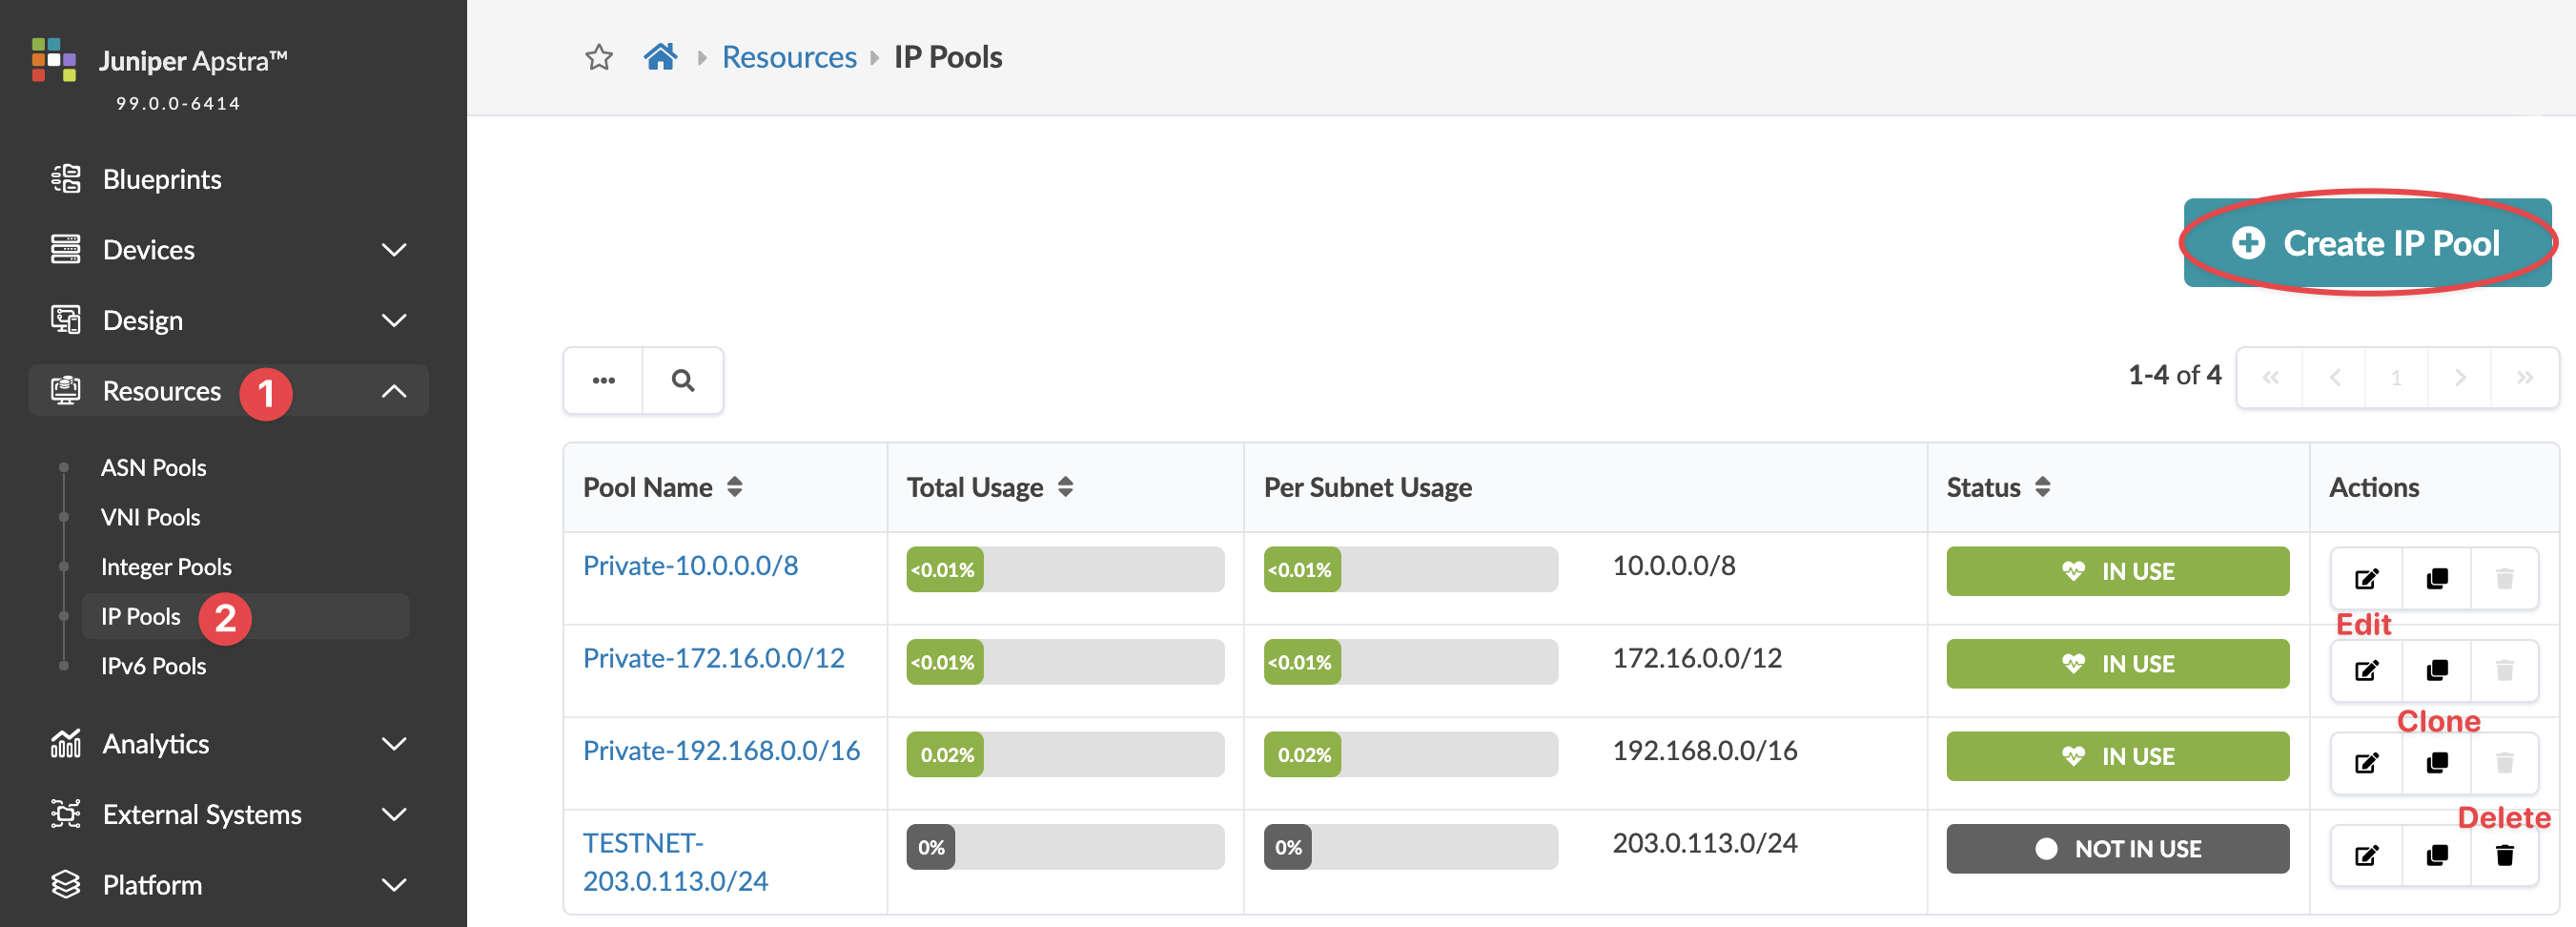Image resolution: width=2576 pixels, height=927 pixels.
Task: Delete the TESTNET-203.0.113.0/24 pool
Action: point(2504,855)
